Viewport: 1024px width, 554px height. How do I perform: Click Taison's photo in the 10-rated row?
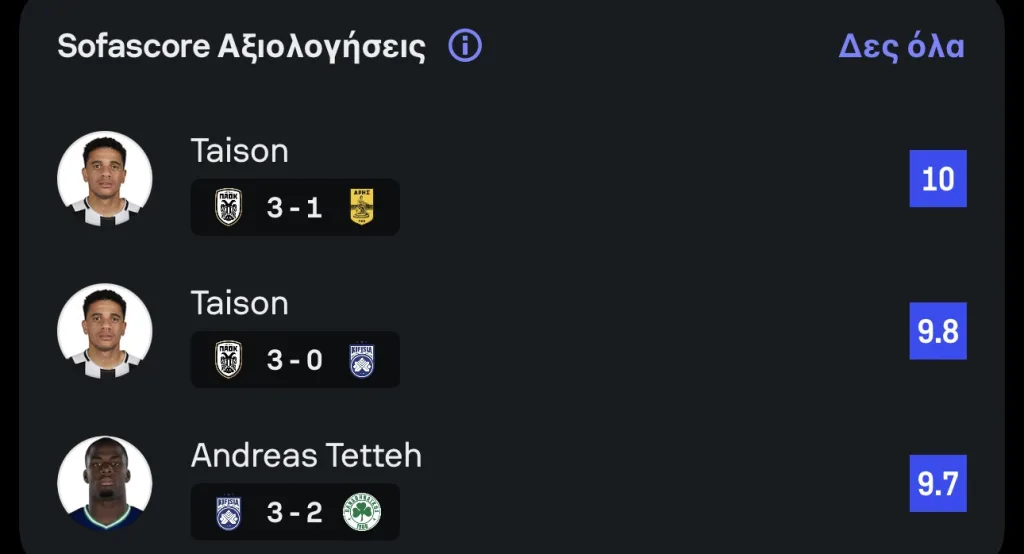tap(105, 179)
